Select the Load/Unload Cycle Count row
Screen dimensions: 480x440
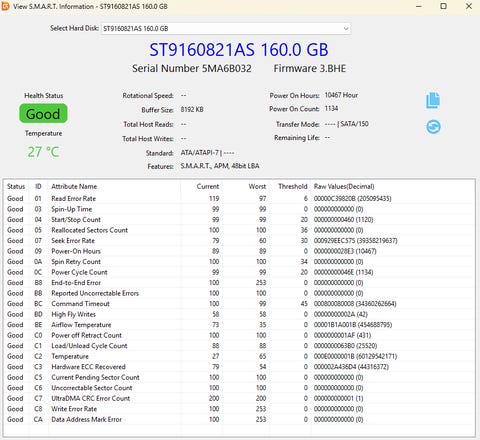click(239, 346)
